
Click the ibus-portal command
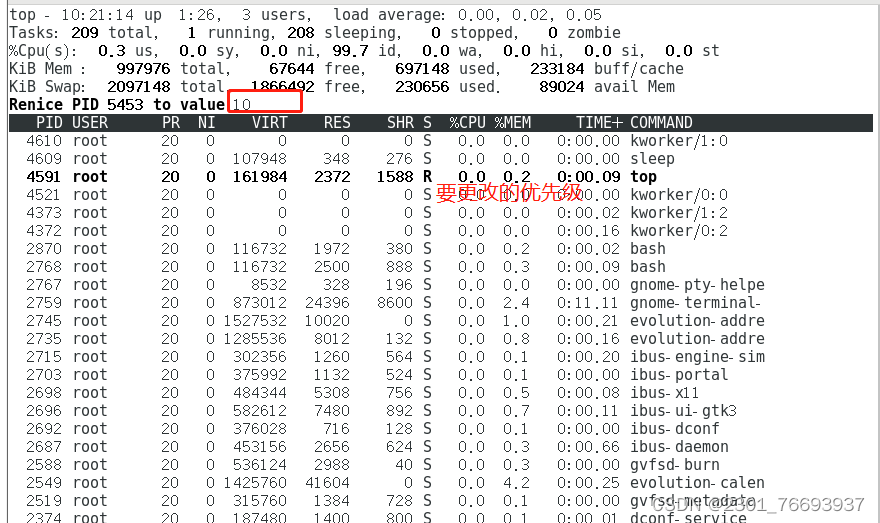(x=679, y=374)
